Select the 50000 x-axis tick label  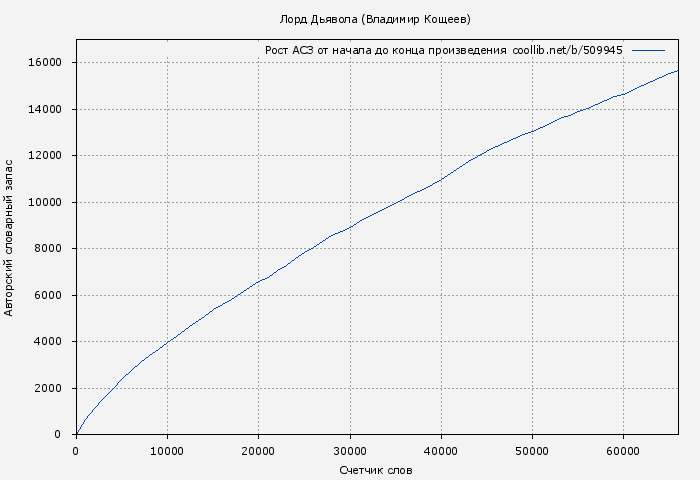(532, 451)
